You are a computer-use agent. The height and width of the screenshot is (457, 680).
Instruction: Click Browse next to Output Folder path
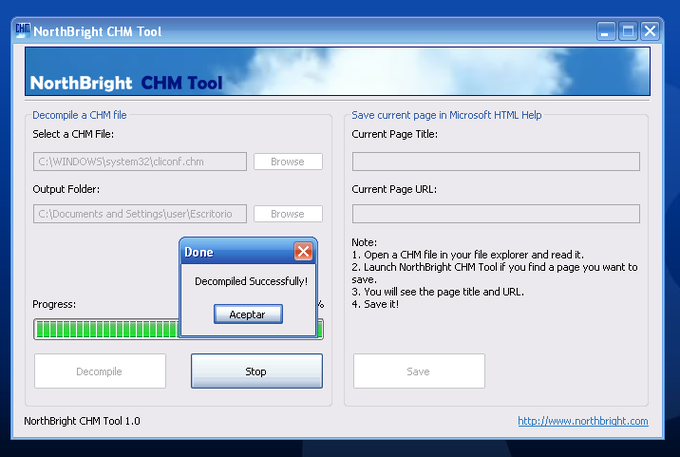point(288,214)
